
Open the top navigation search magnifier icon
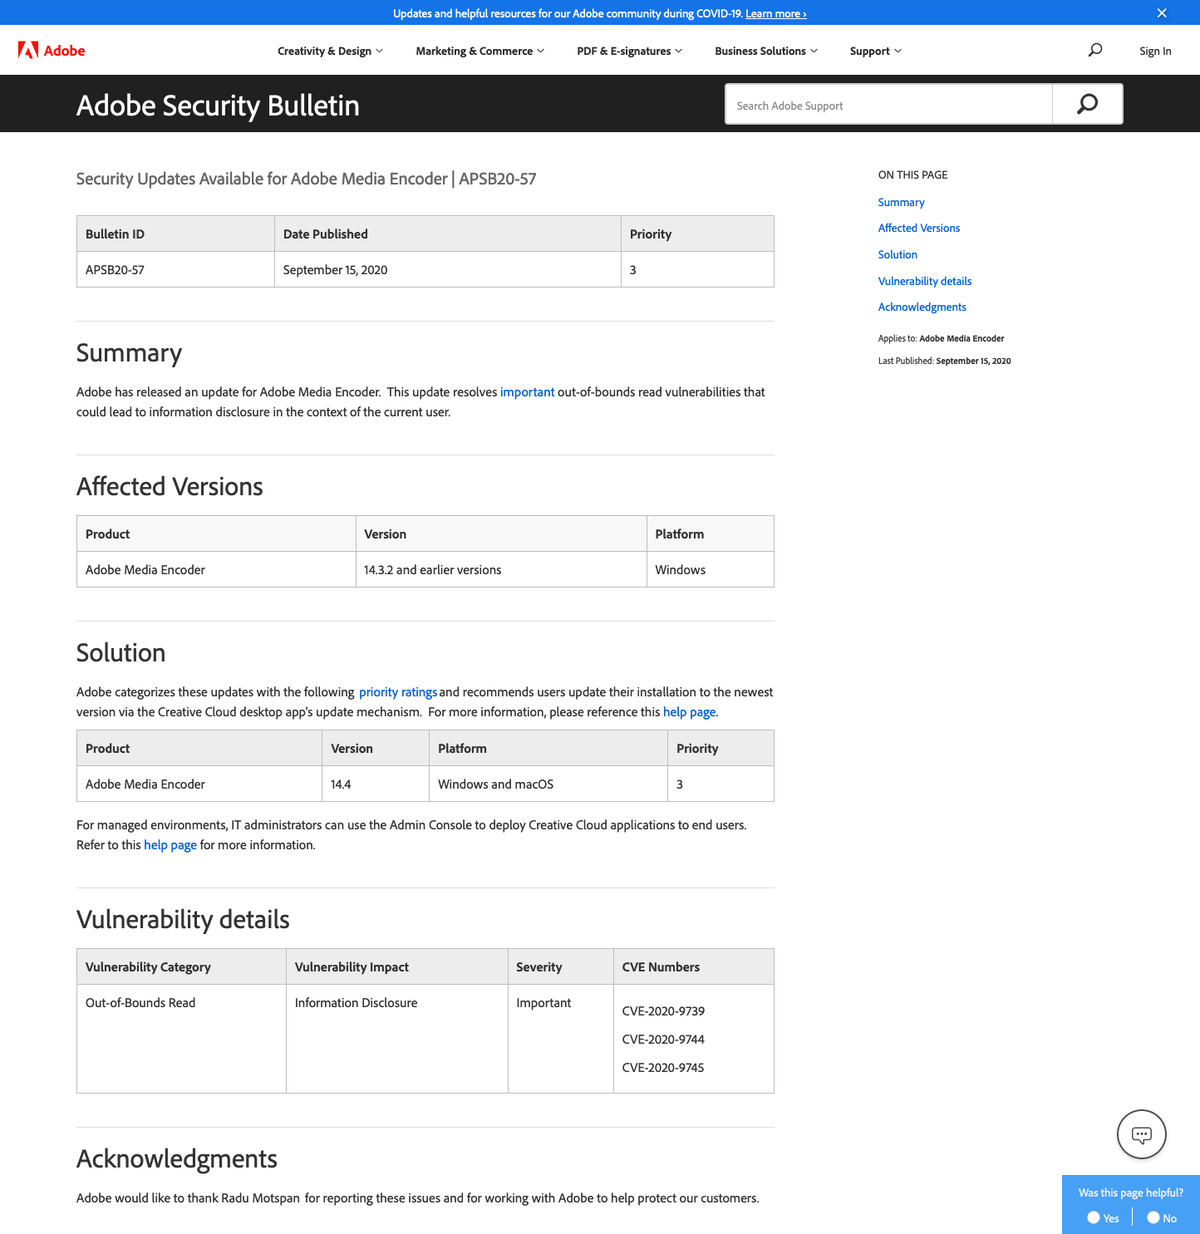[x=1095, y=50]
